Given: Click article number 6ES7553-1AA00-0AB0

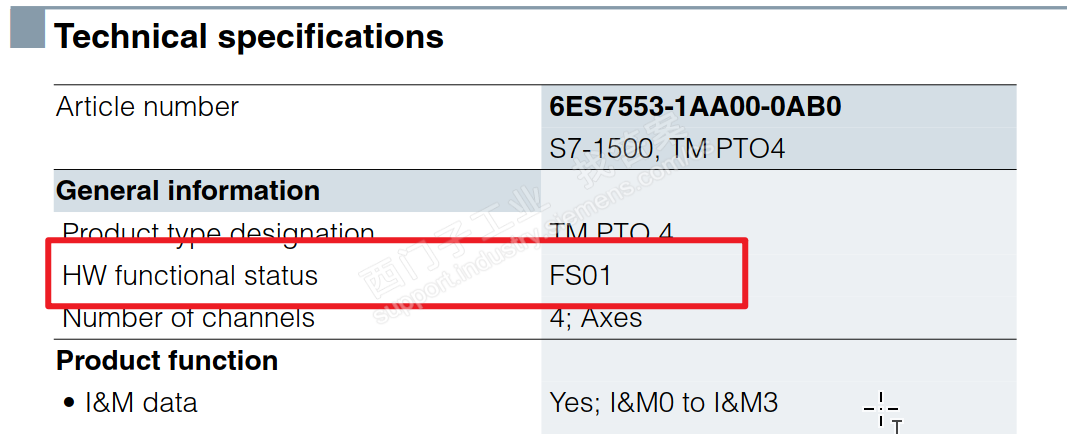Looking at the screenshot, I should pos(695,107).
